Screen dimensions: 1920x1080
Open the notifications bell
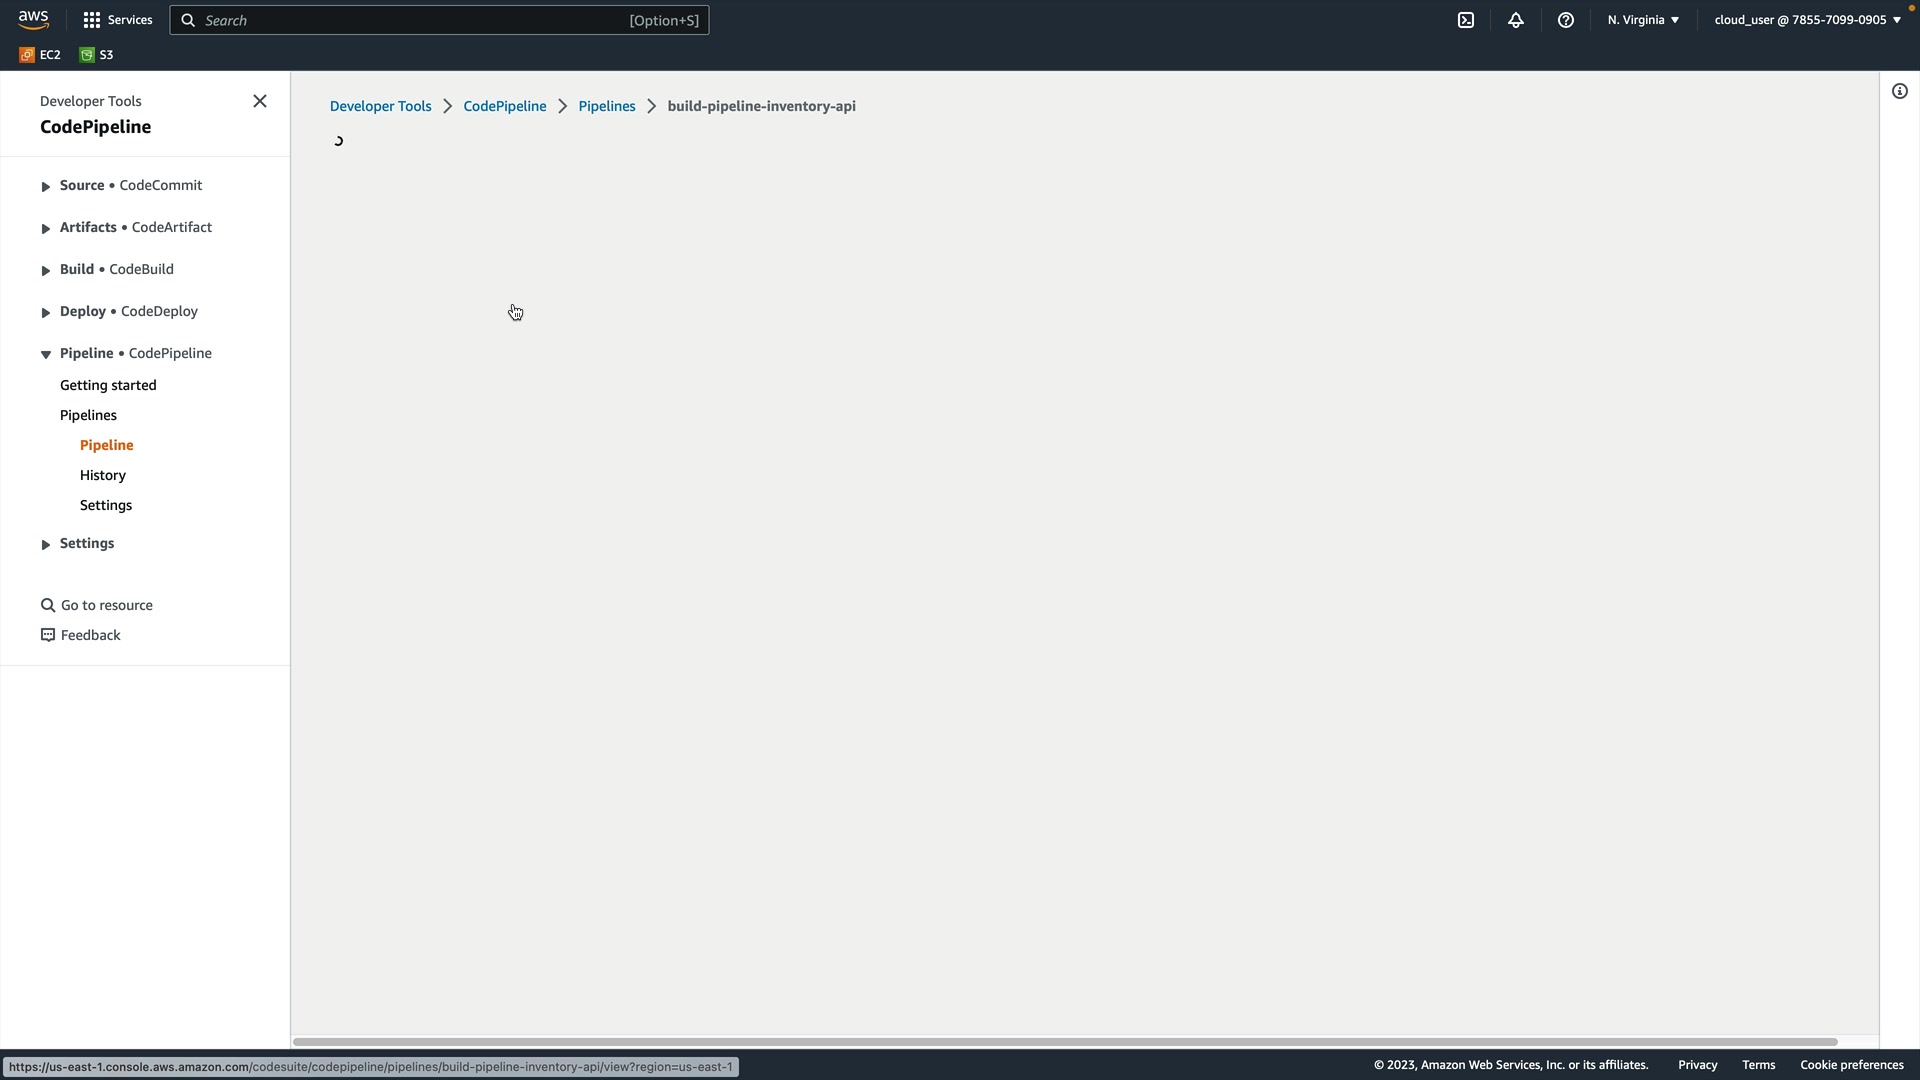point(1516,20)
